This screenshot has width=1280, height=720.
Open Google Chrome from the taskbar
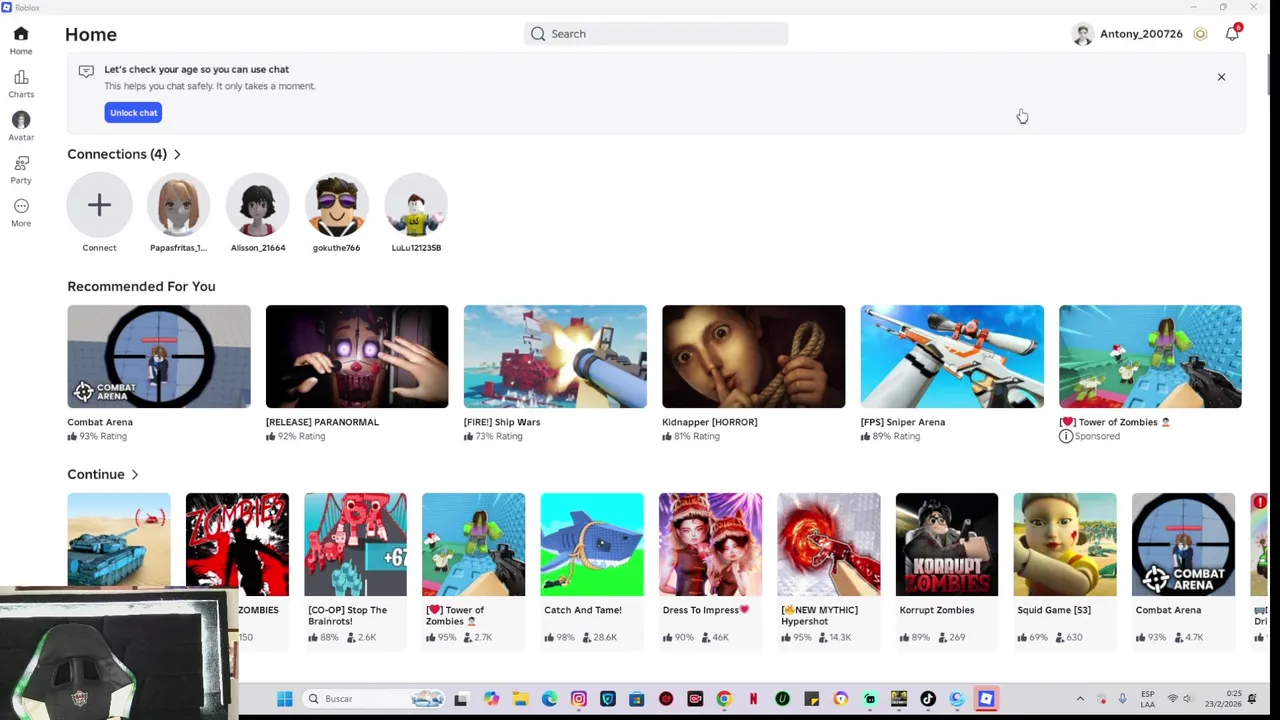[x=724, y=699]
